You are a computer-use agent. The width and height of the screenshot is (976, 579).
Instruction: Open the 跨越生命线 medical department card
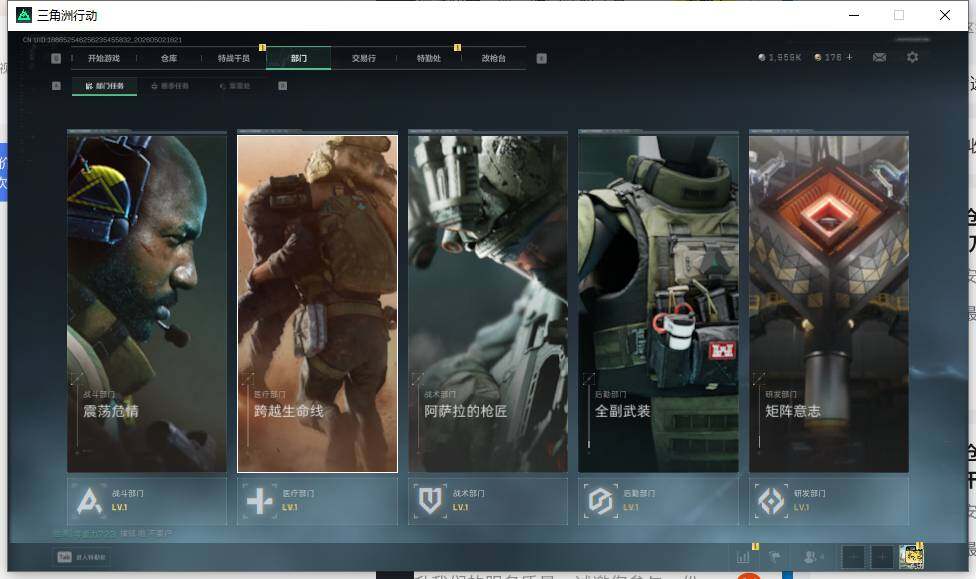point(317,302)
